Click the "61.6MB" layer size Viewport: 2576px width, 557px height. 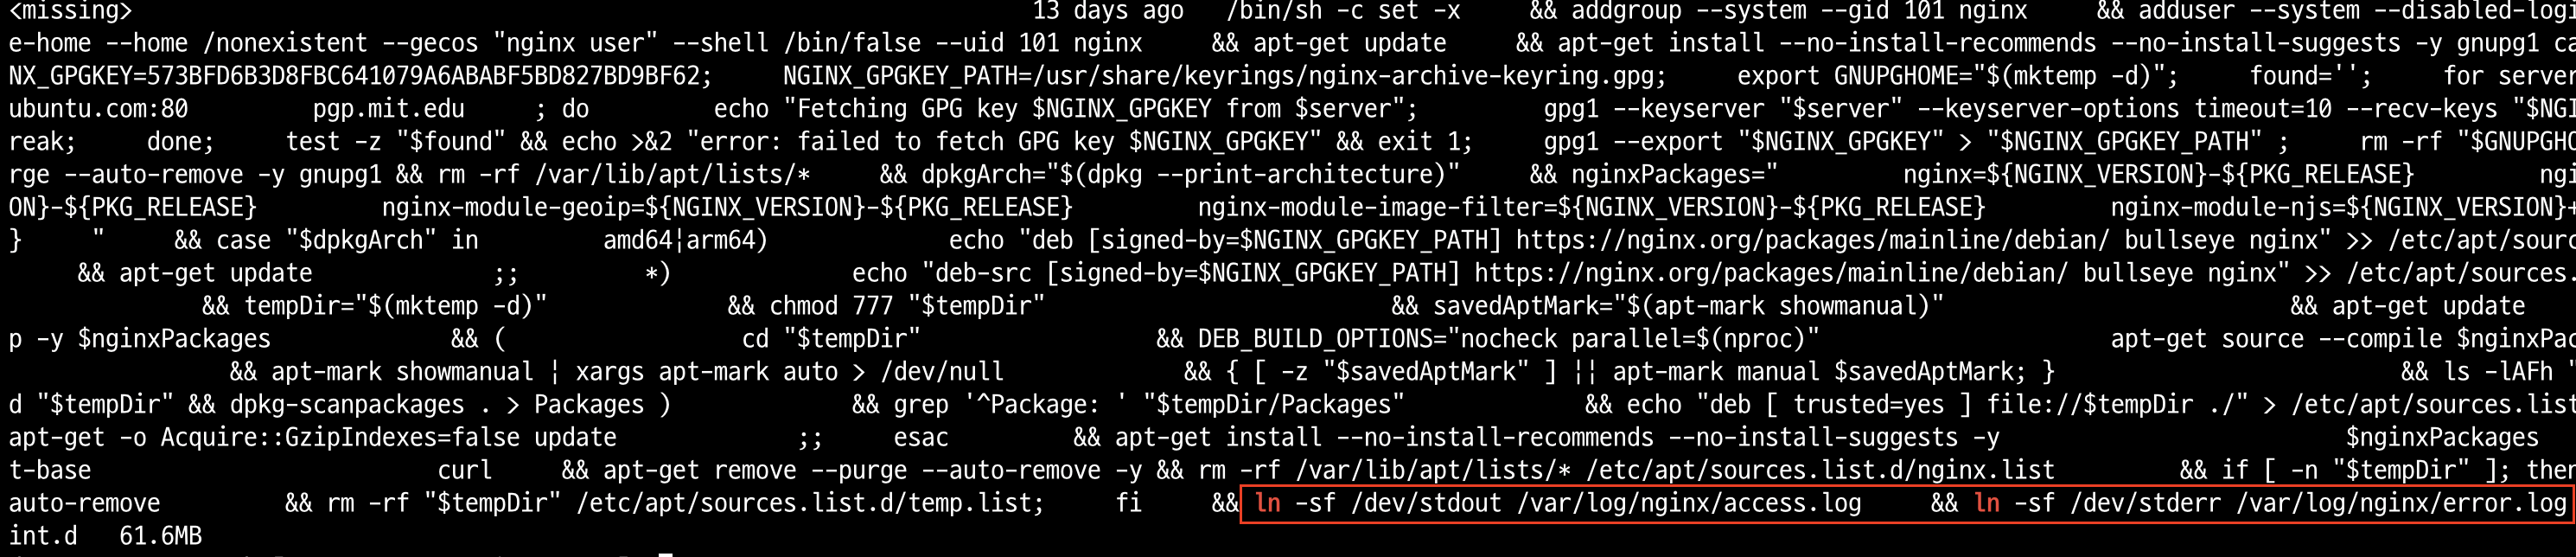160,536
